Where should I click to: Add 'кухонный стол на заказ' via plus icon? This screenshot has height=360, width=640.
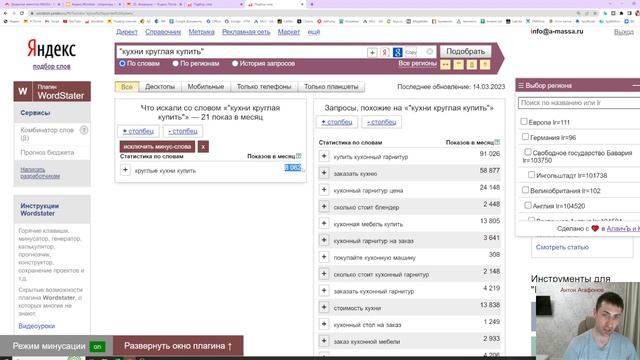point(324,324)
